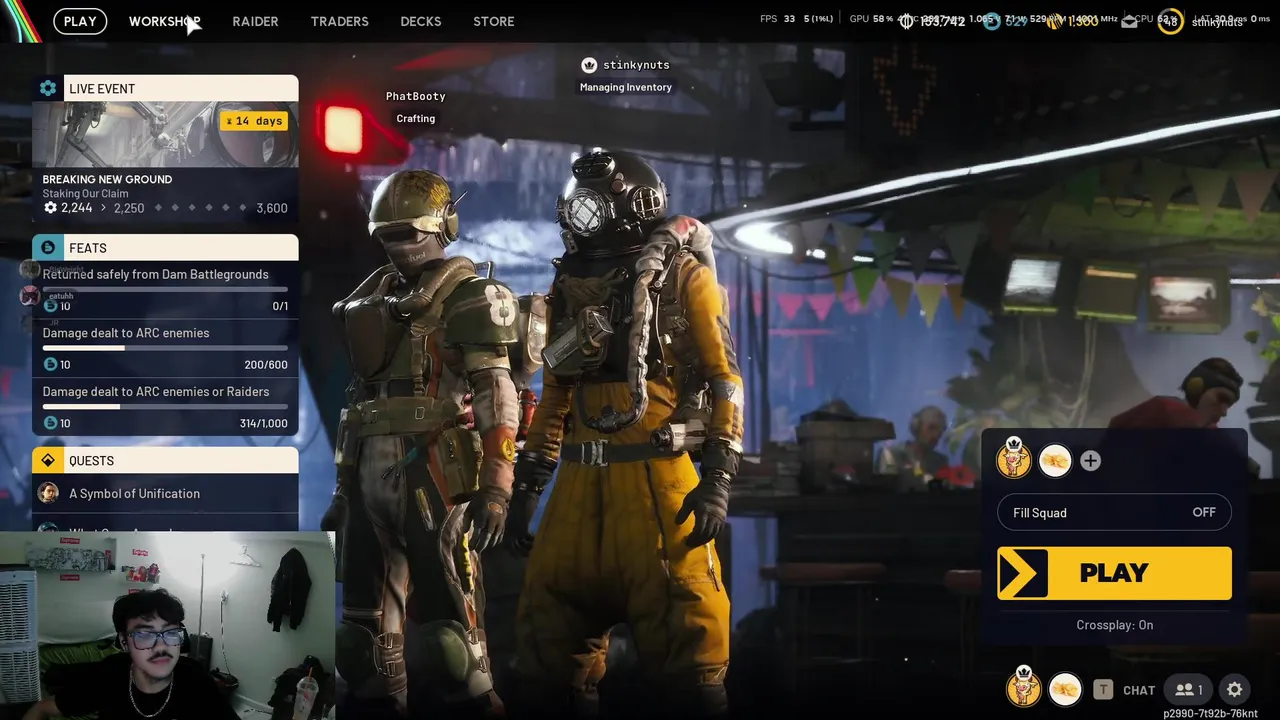Select the stinkynuts player nameplate above the diver
This screenshot has height=720, width=1280.
(637, 65)
